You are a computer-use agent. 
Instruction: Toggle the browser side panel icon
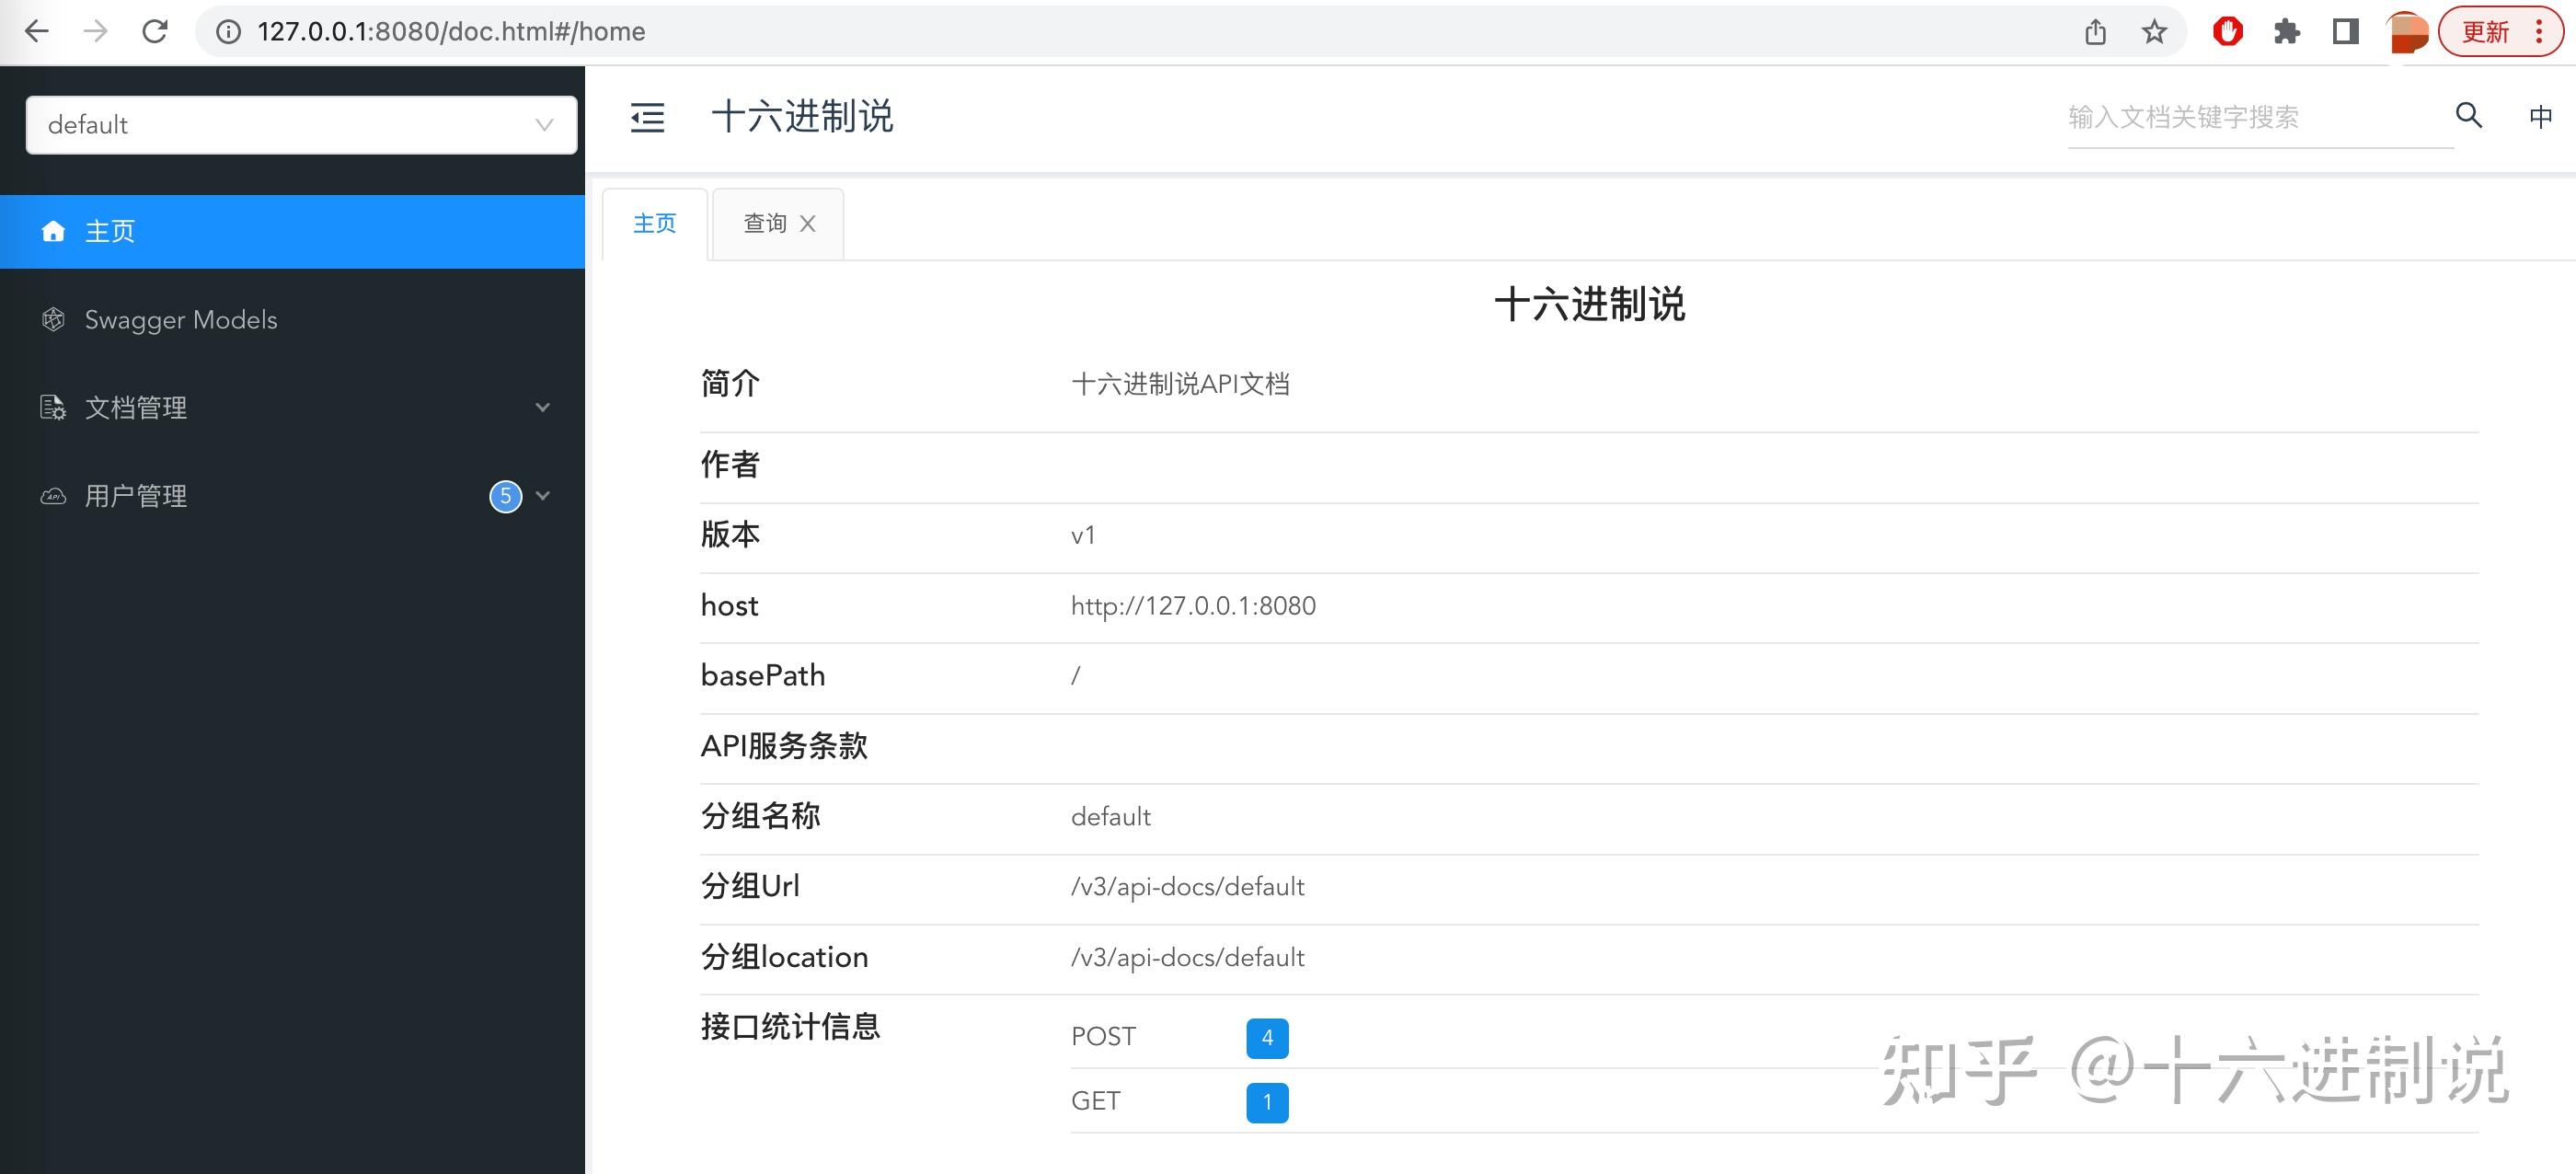point(2345,32)
